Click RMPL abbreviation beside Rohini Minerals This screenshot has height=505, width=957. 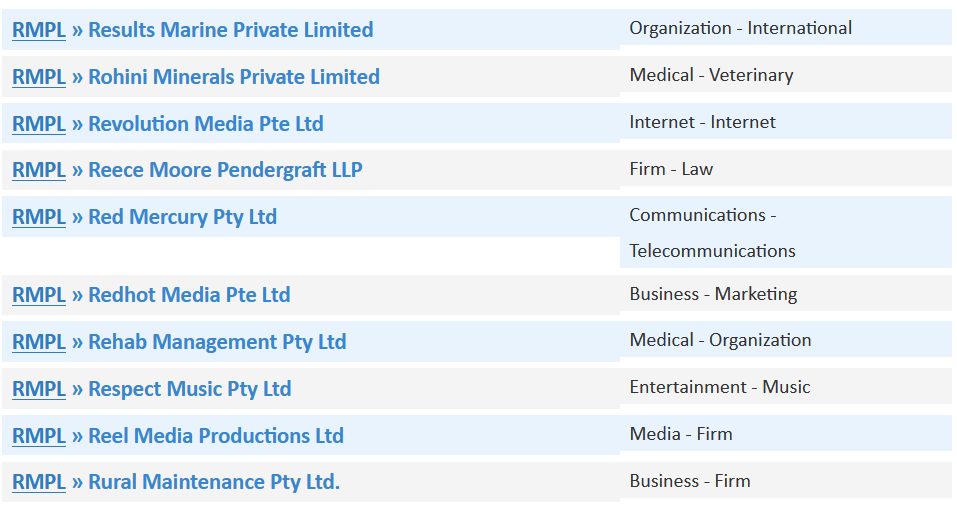click(x=39, y=77)
